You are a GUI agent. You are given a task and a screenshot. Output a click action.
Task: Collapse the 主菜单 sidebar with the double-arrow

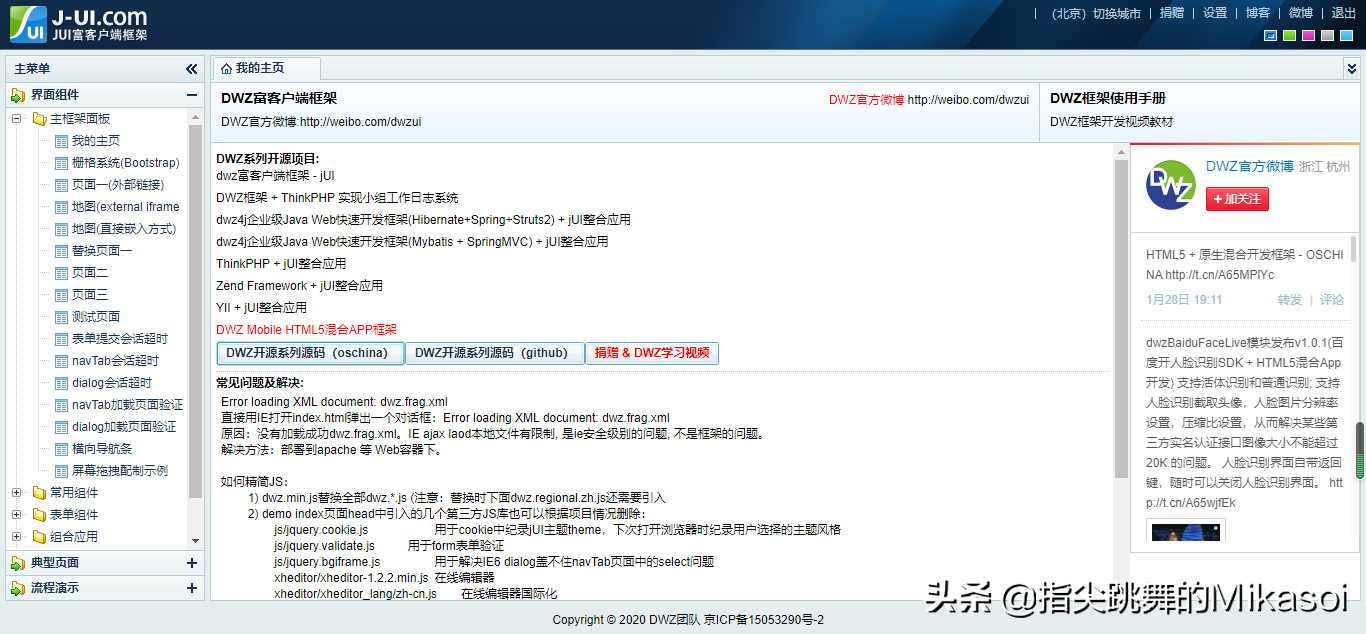pyautogui.click(x=192, y=69)
